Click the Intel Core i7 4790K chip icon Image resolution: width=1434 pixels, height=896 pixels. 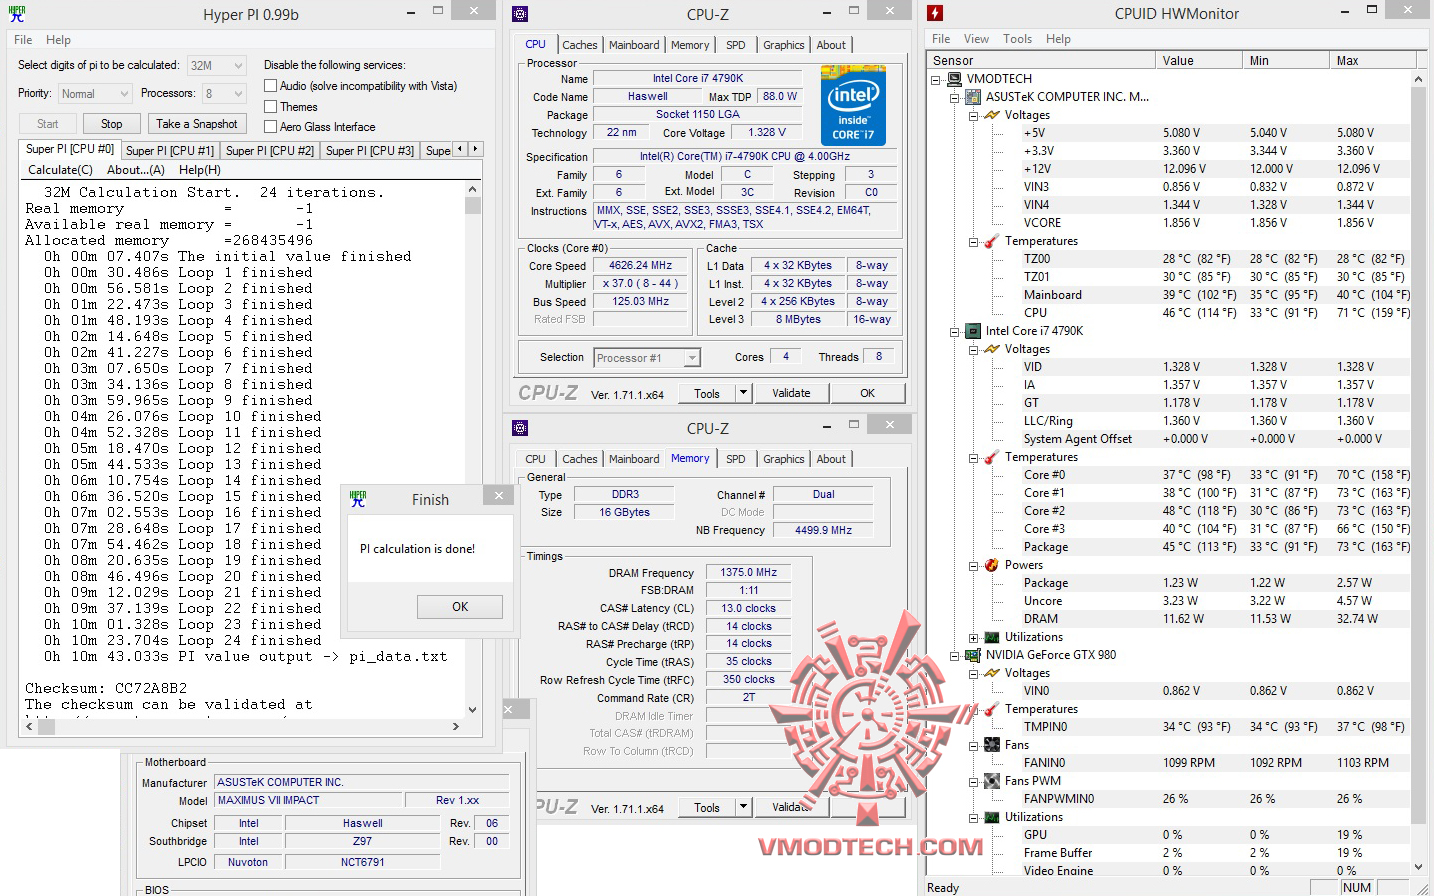974,331
